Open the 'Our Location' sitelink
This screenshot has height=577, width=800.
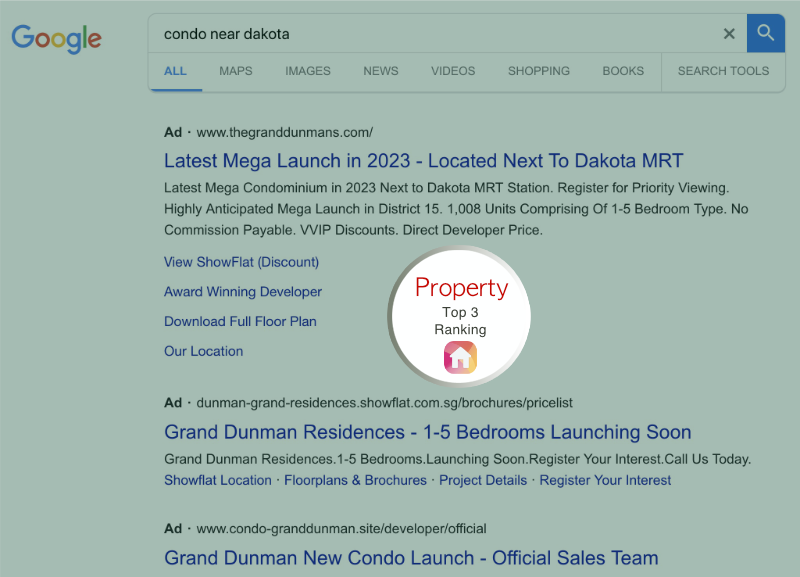[204, 351]
